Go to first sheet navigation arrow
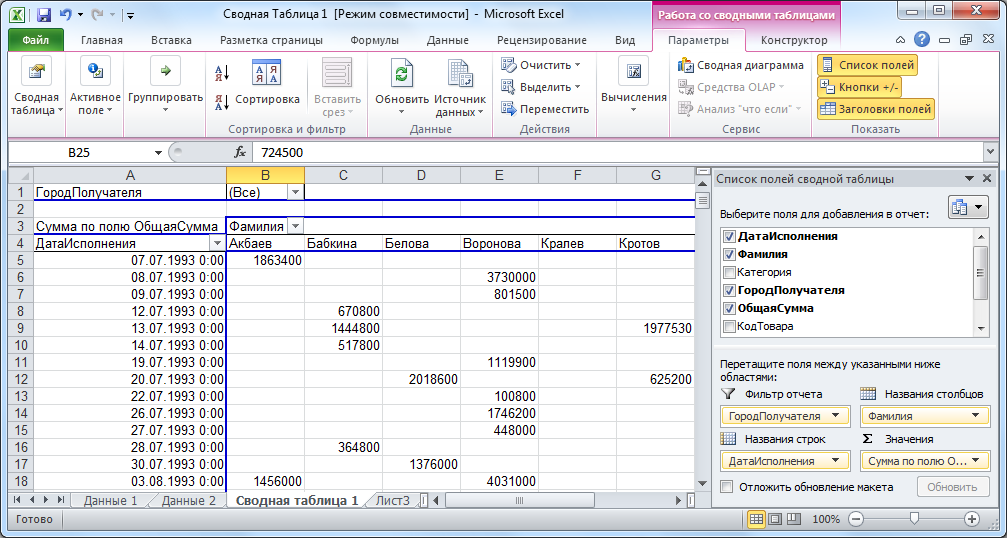The image size is (1007, 538). pyautogui.click(x=17, y=499)
